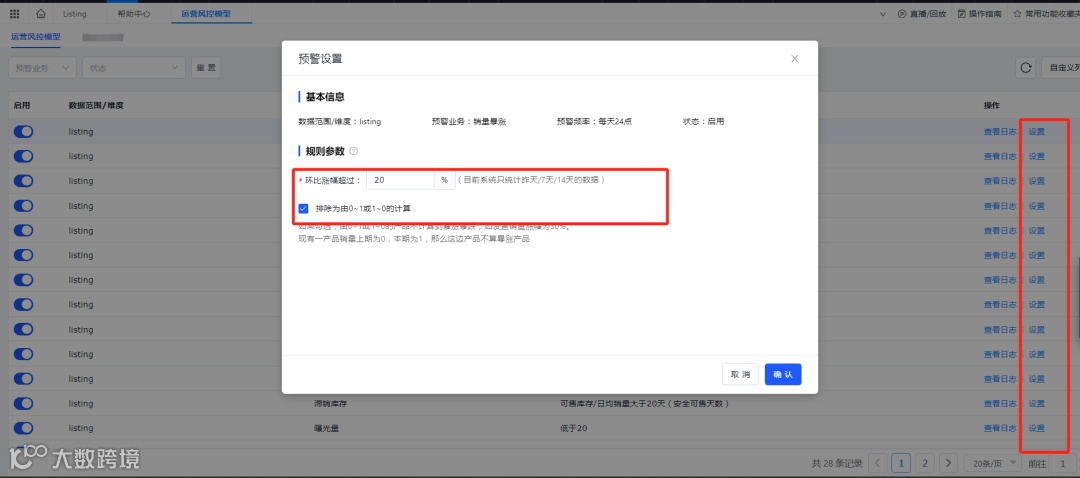Viewport: 1080px width, 478px height.
Task: Click the 操作 column header
Action: [x=992, y=105]
